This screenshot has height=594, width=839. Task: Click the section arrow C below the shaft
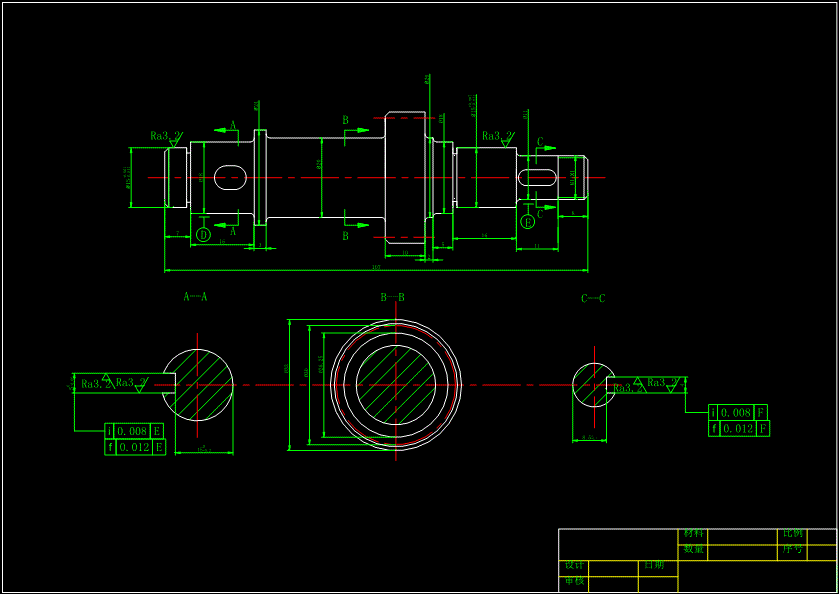[x=546, y=207]
